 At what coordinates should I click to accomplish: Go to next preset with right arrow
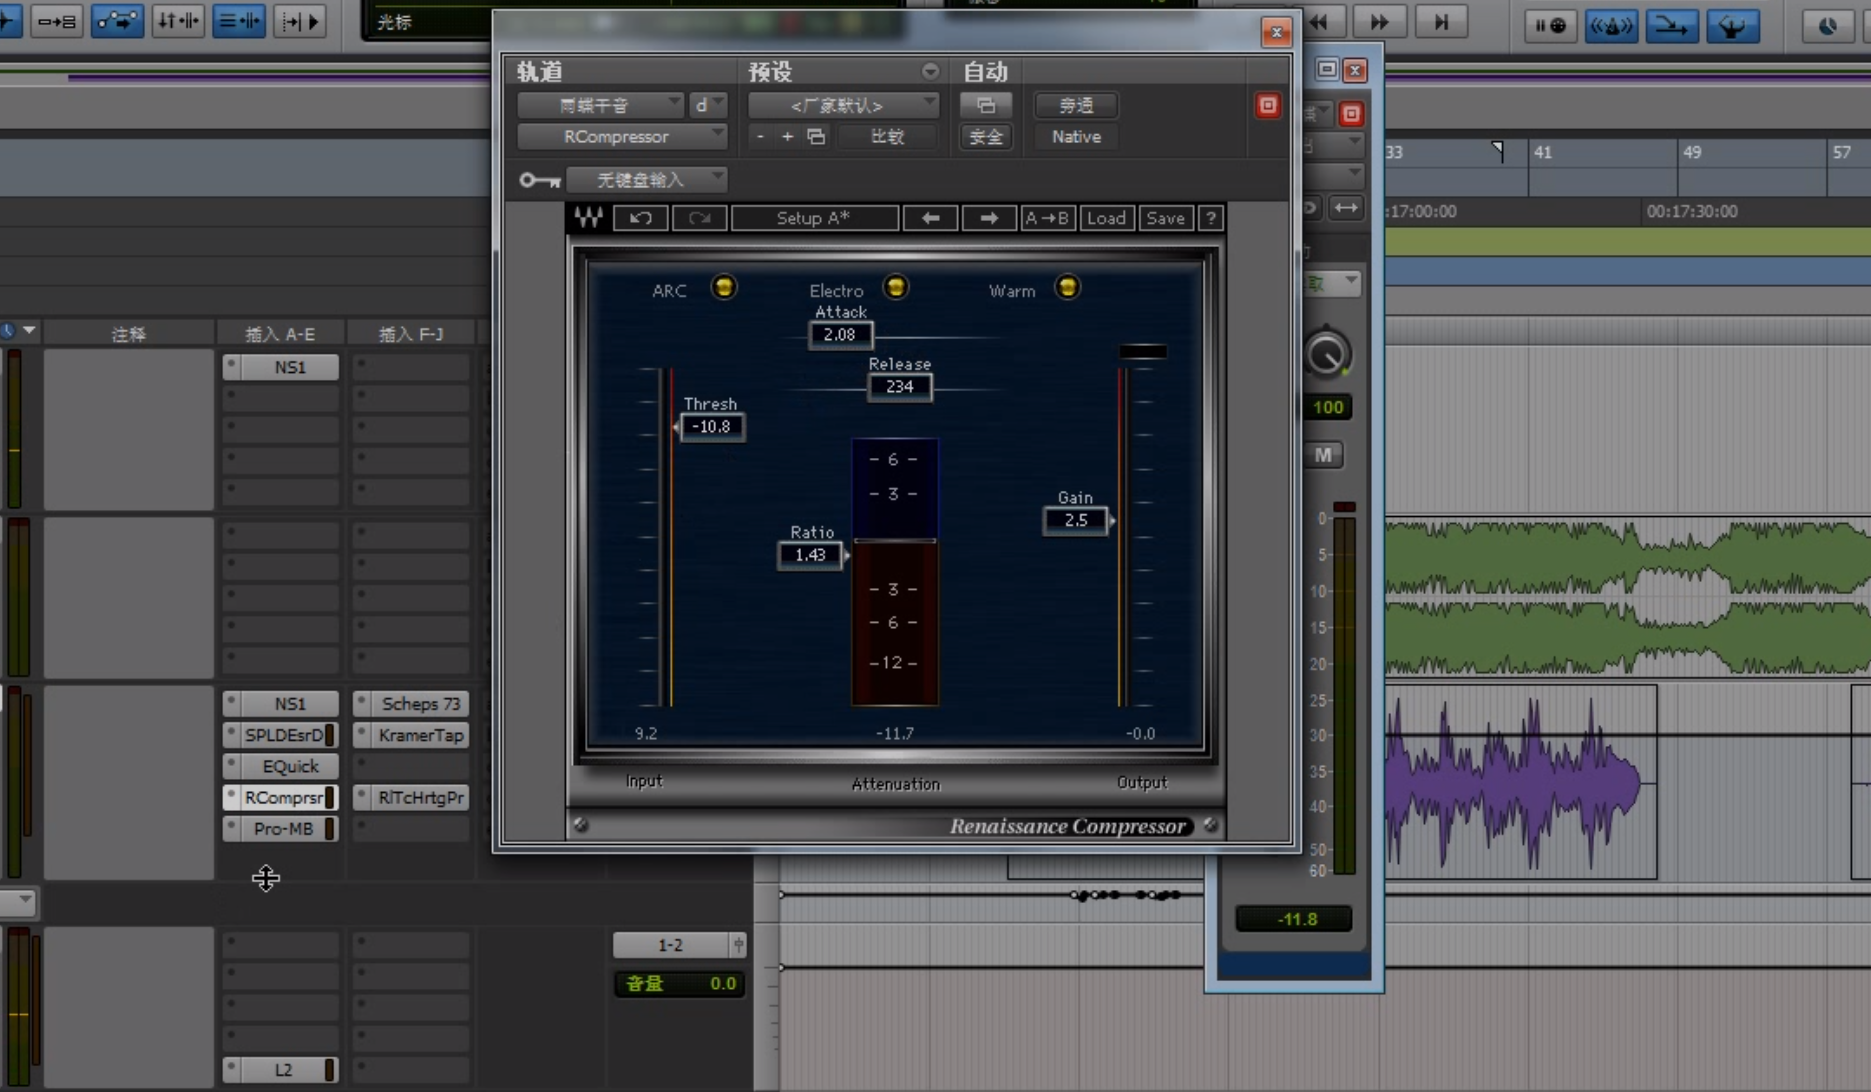(x=988, y=218)
